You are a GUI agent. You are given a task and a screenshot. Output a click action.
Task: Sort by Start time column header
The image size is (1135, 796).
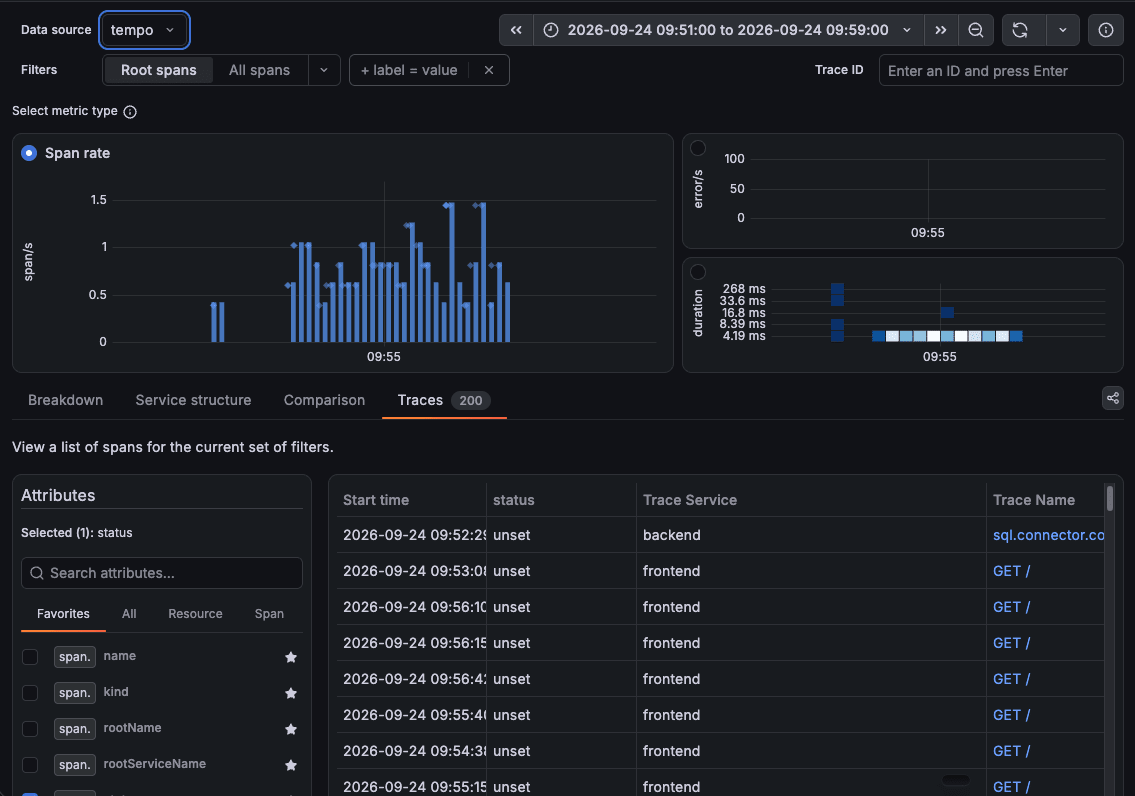(x=376, y=500)
